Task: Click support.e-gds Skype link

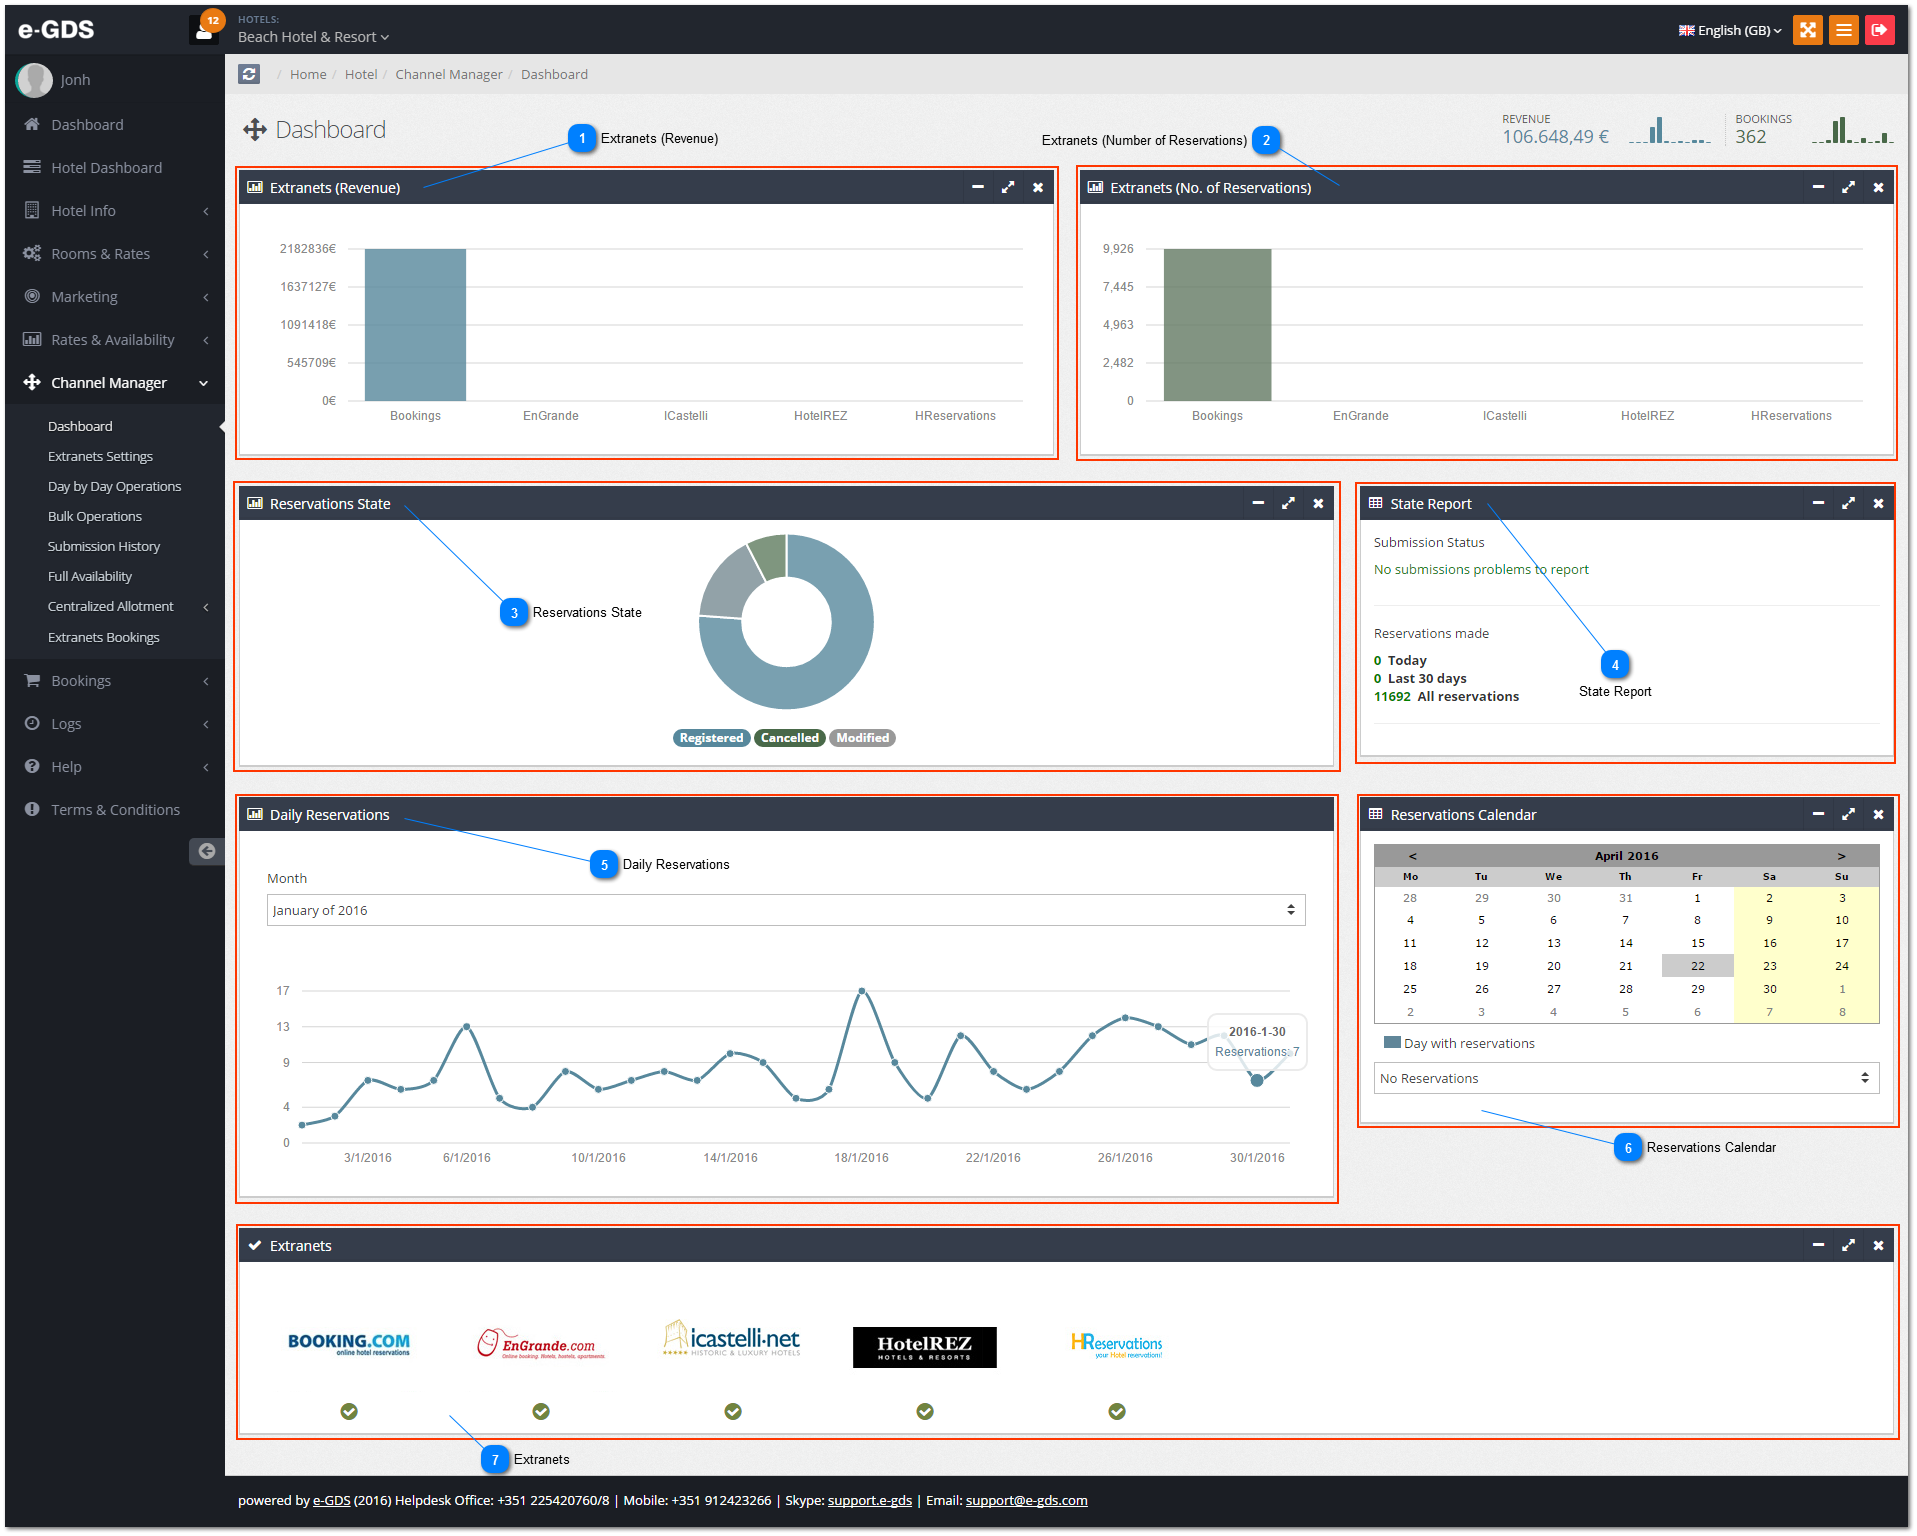Action: tap(870, 1500)
